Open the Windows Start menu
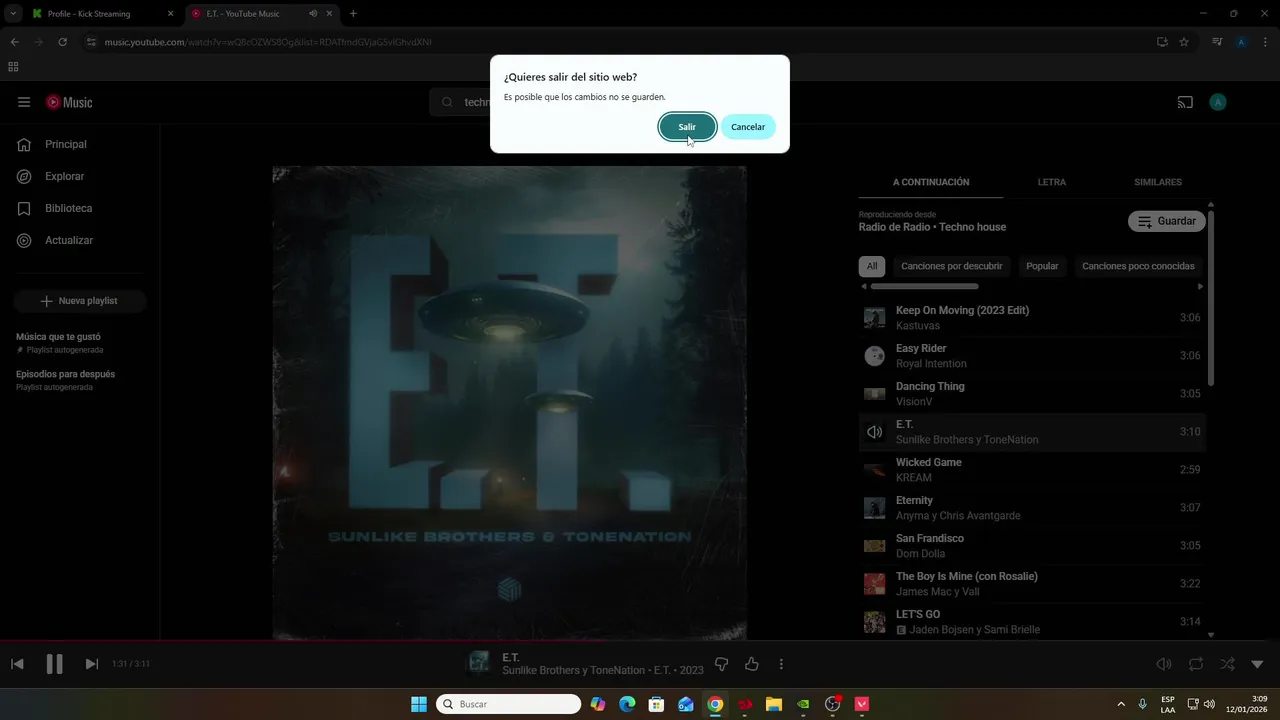This screenshot has width=1280, height=720. [x=419, y=704]
